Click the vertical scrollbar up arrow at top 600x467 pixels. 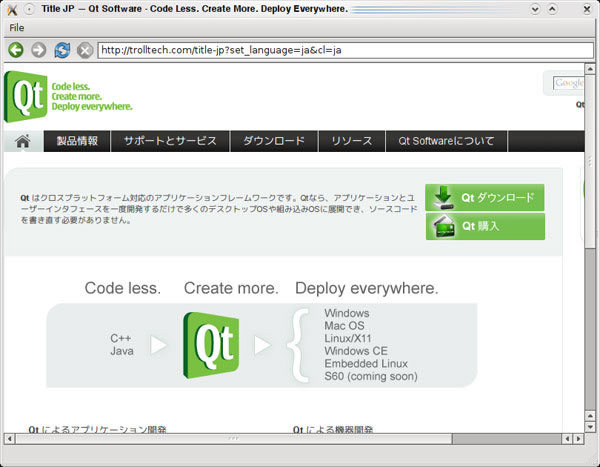click(x=590, y=69)
